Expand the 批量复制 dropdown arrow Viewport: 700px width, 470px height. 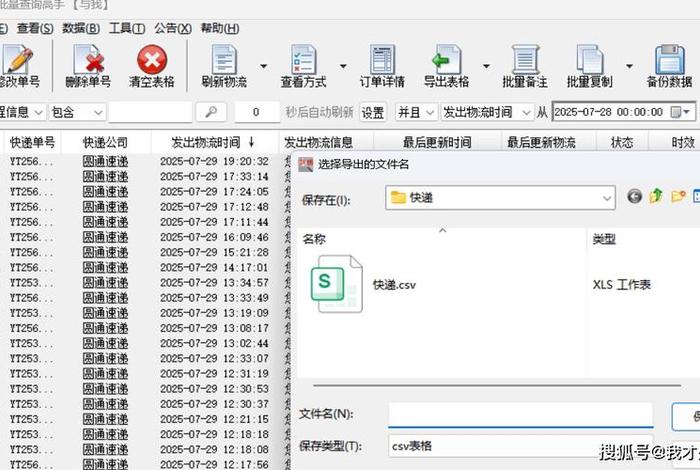(629, 66)
